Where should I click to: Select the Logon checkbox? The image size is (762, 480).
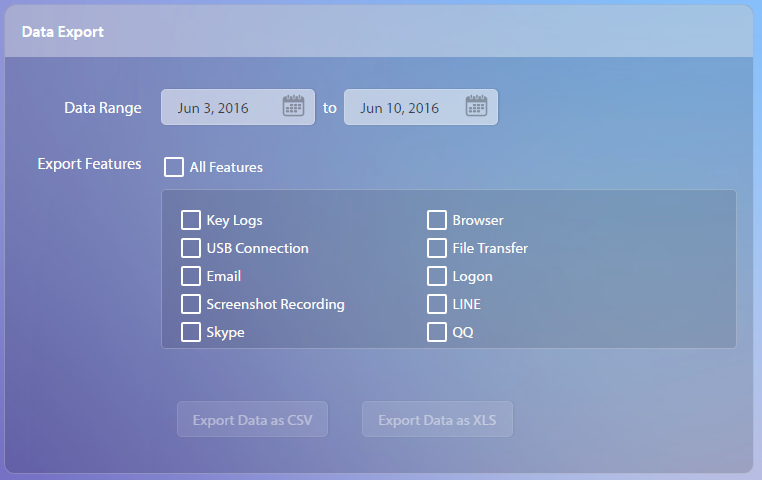click(x=437, y=276)
